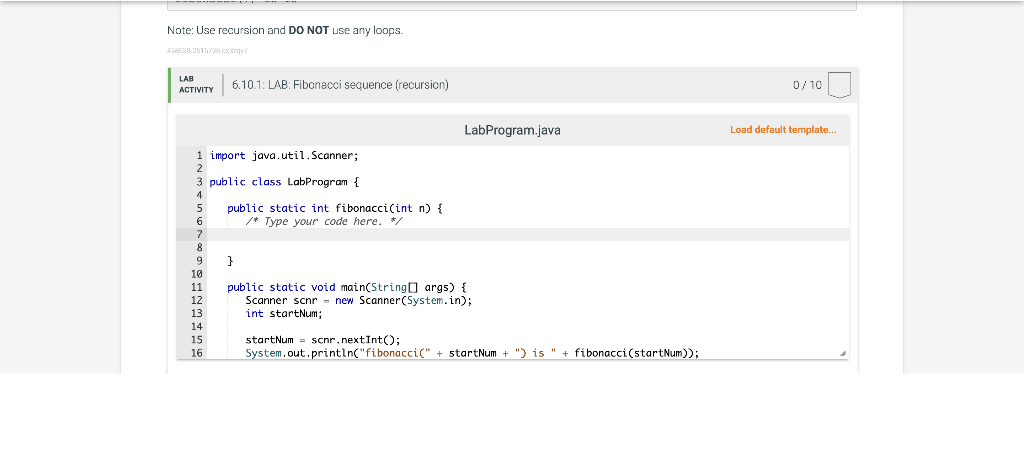The width and height of the screenshot is (1024, 459).
Task: Click line 12 'Scanner scnr = new Scanner(System.in);'
Action: [359, 300]
